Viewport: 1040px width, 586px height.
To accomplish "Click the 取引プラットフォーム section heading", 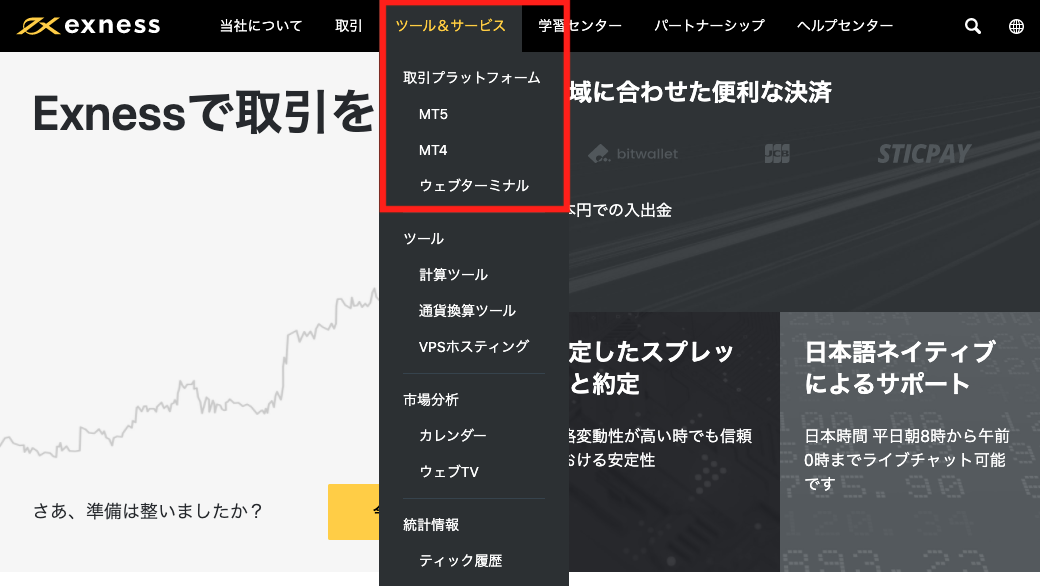I will 472,78.
